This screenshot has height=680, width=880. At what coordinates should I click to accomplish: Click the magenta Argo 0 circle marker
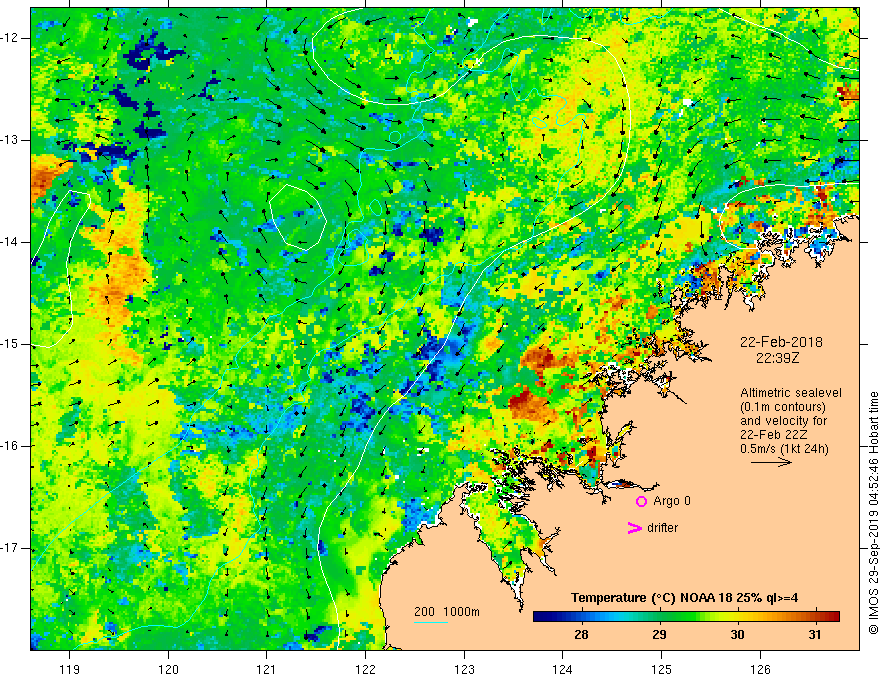[641, 501]
